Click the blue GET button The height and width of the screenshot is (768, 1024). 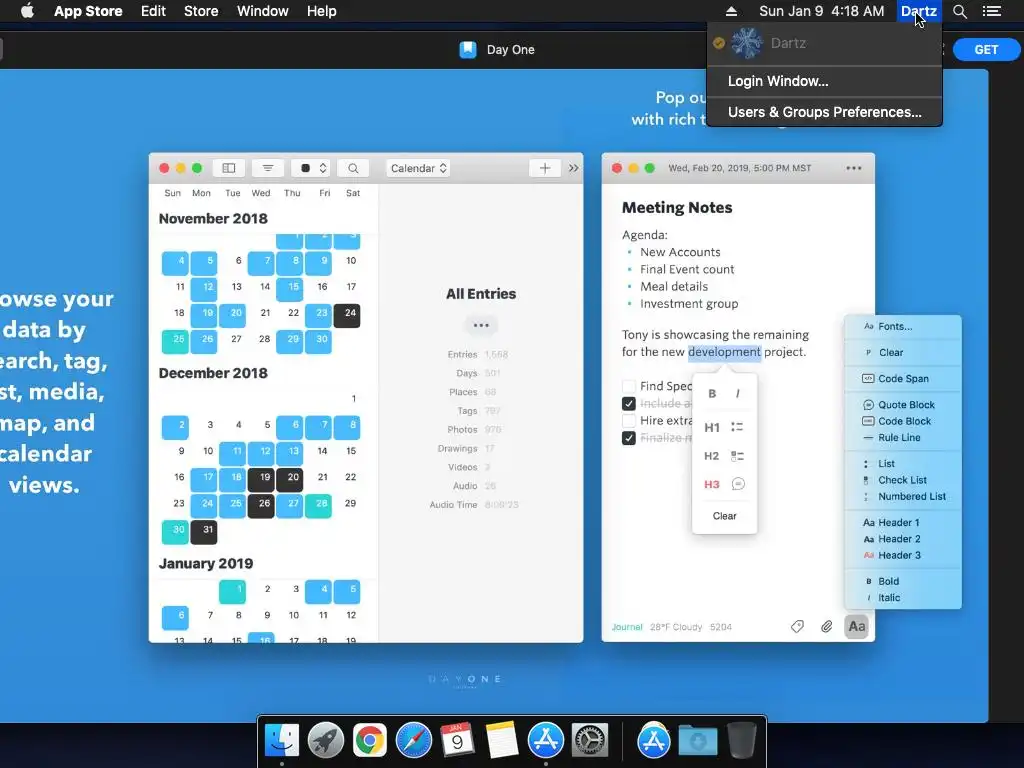(986, 50)
